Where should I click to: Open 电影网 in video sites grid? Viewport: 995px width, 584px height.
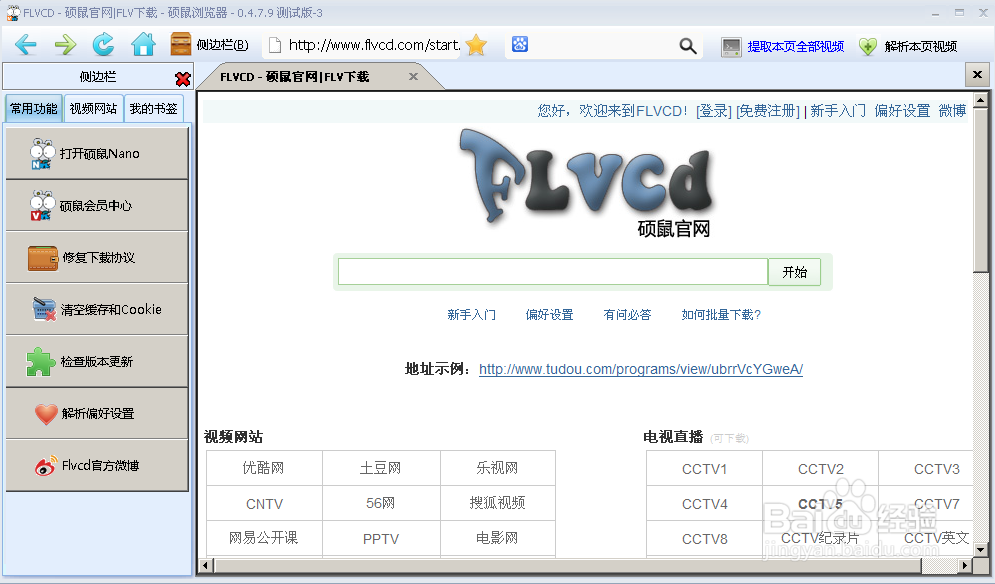click(498, 538)
